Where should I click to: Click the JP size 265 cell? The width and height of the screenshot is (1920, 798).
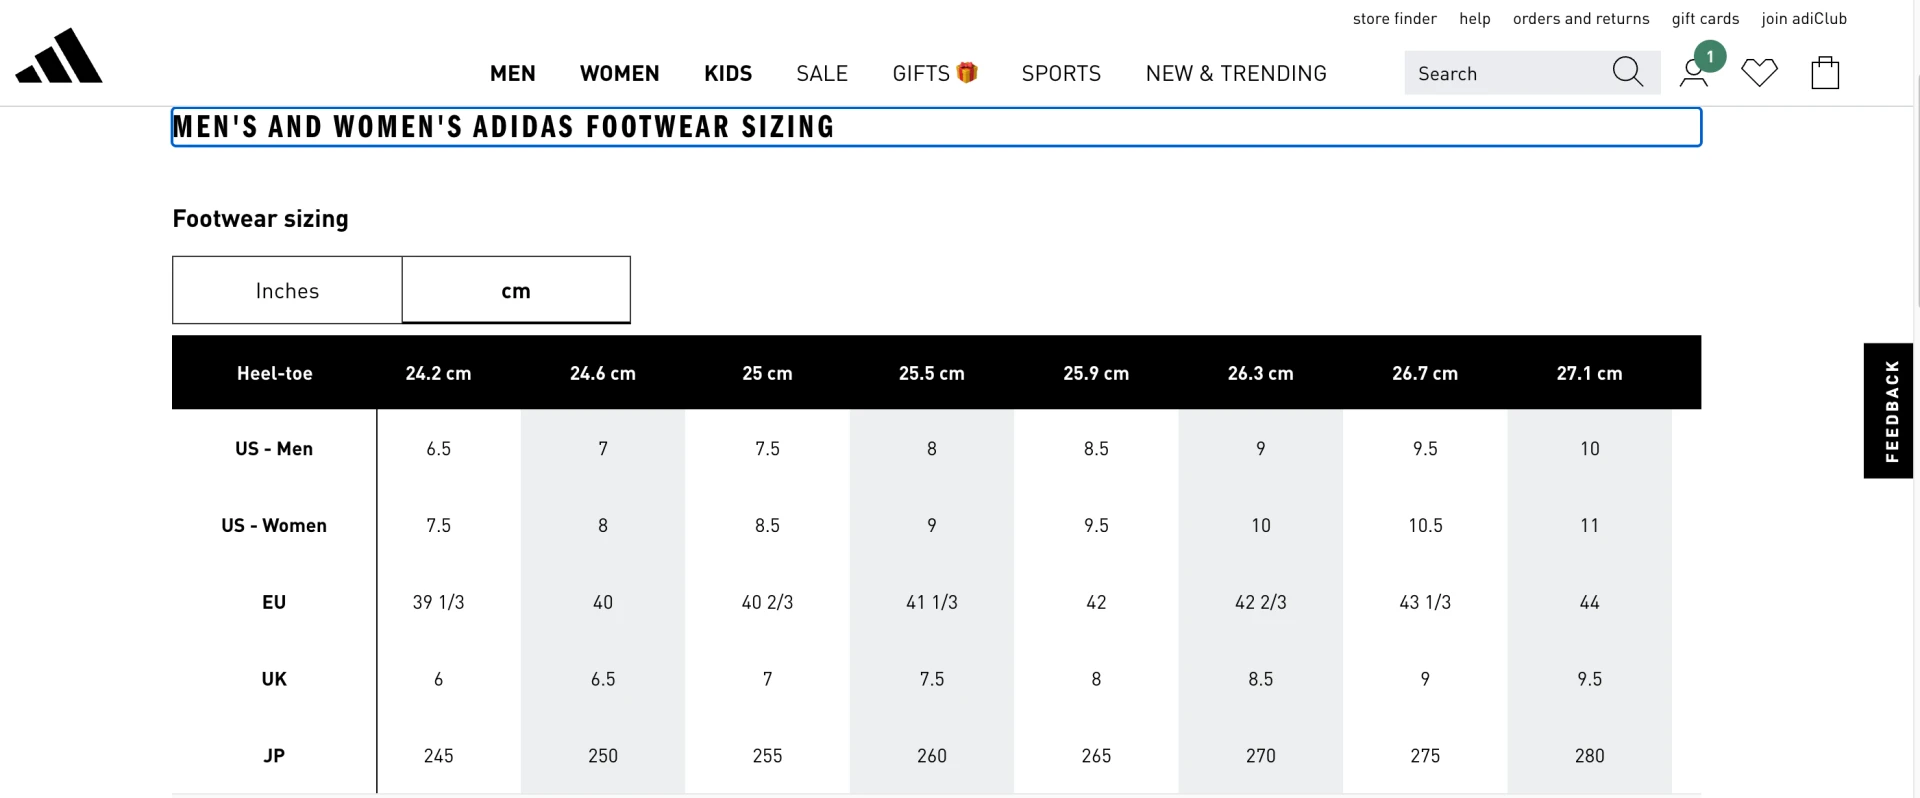click(x=1097, y=756)
